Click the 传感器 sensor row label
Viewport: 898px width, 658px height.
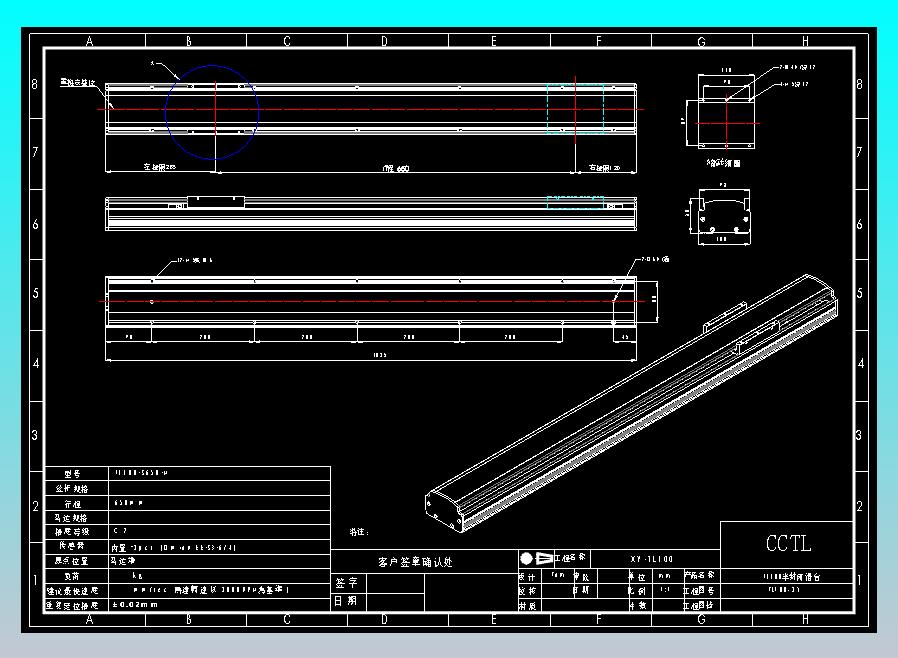[72, 546]
